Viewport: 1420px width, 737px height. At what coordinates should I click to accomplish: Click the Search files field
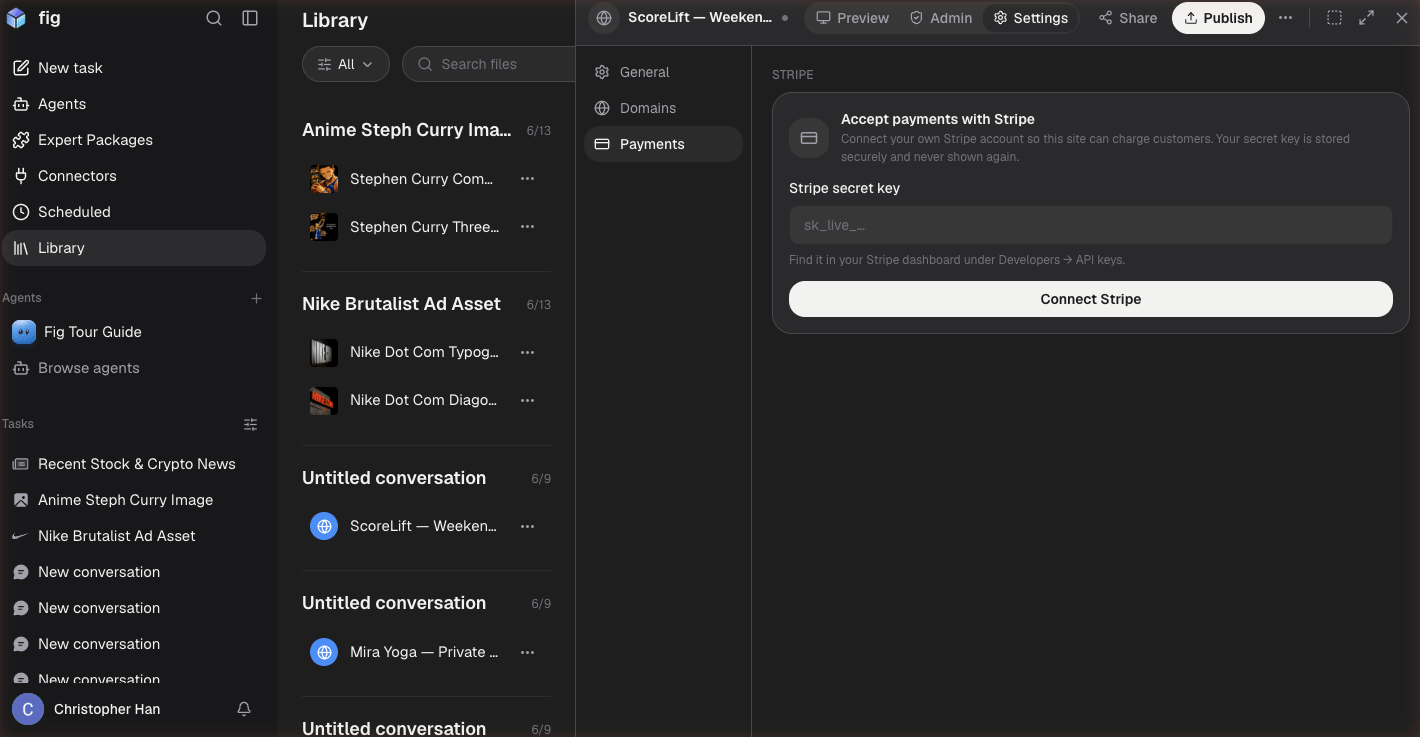coord(489,64)
